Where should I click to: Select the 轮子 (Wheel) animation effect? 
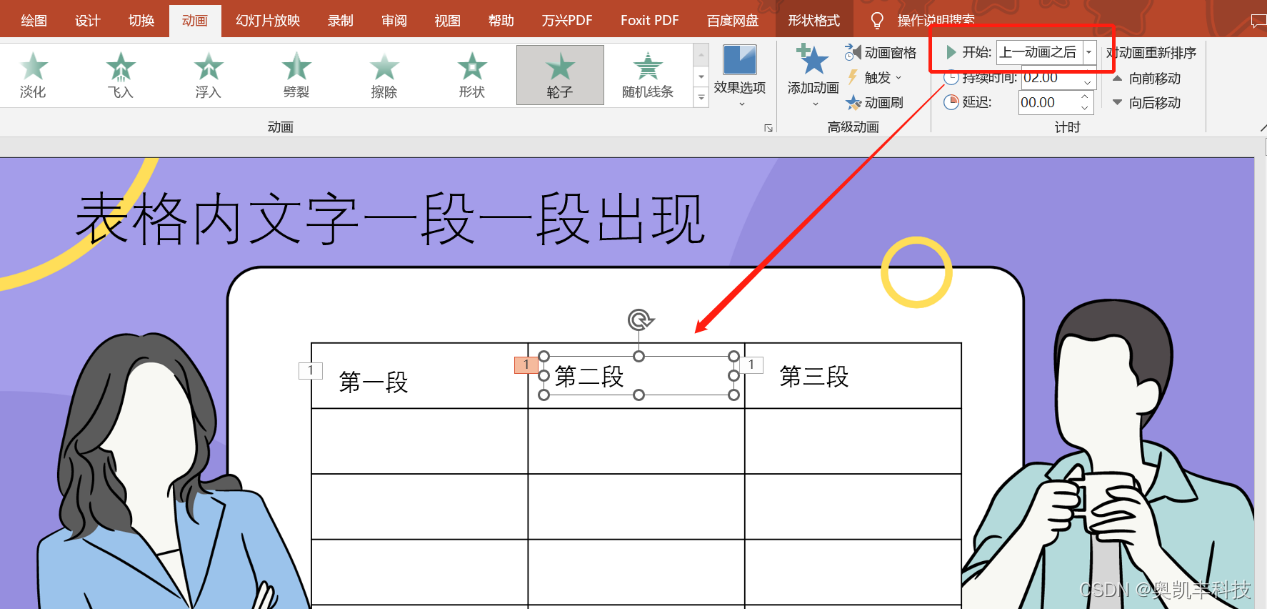pyautogui.click(x=560, y=75)
